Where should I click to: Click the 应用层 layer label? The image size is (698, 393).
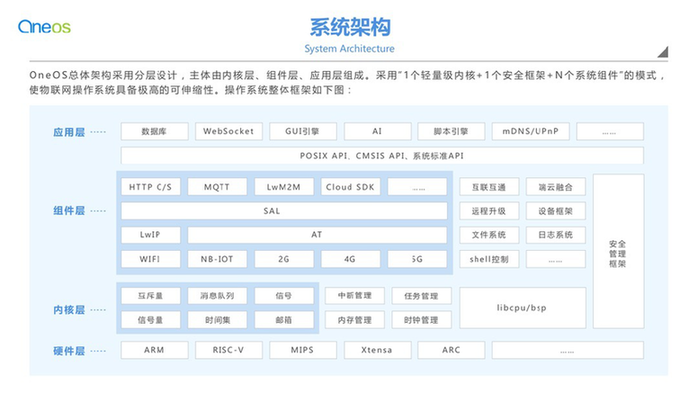coord(69,132)
